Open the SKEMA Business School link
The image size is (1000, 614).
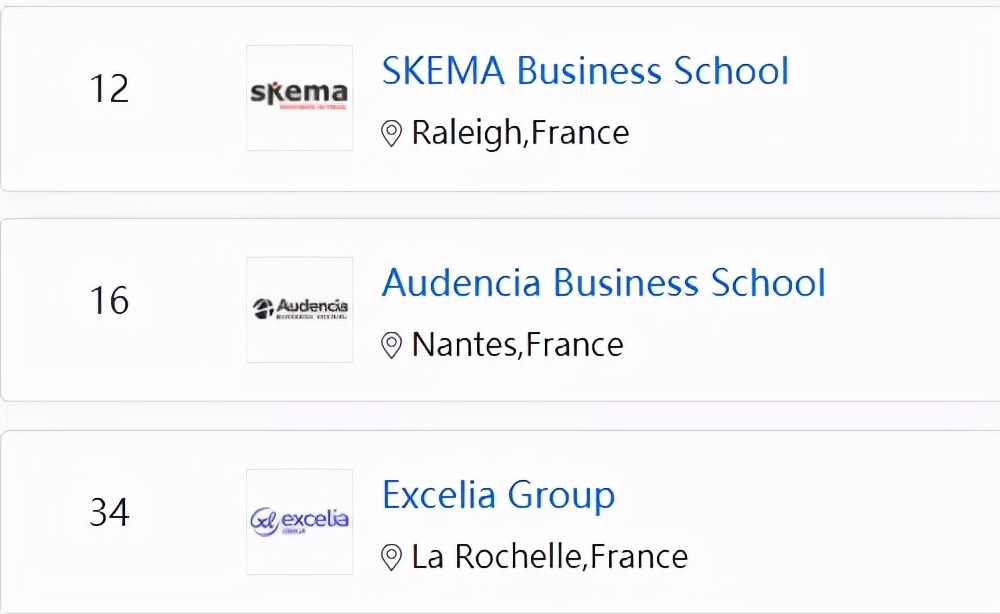pos(585,71)
